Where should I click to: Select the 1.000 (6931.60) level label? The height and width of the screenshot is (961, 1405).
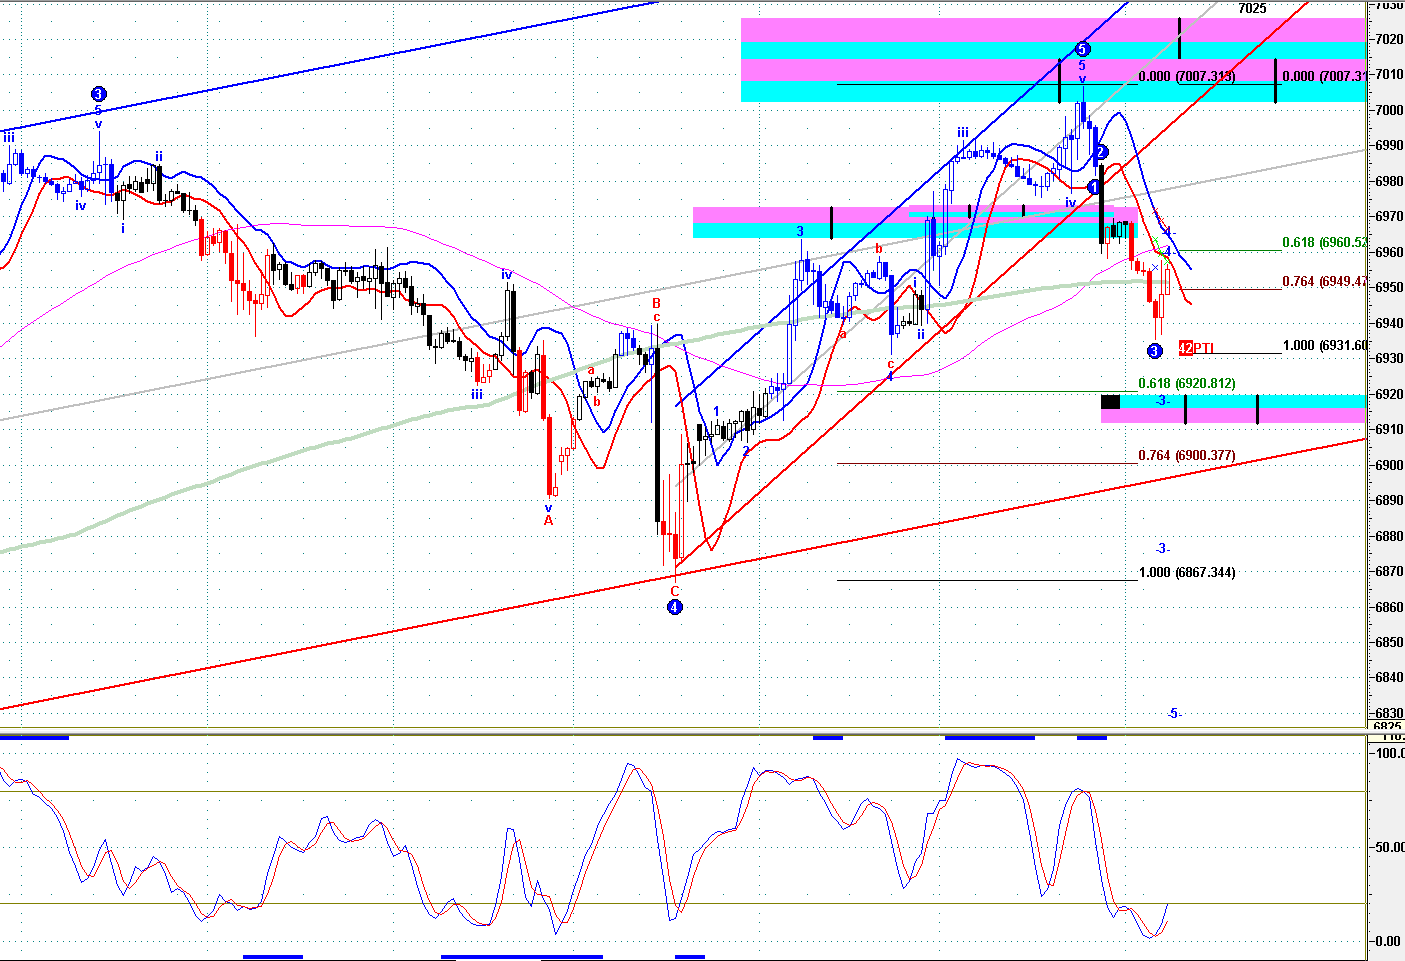[1324, 346]
